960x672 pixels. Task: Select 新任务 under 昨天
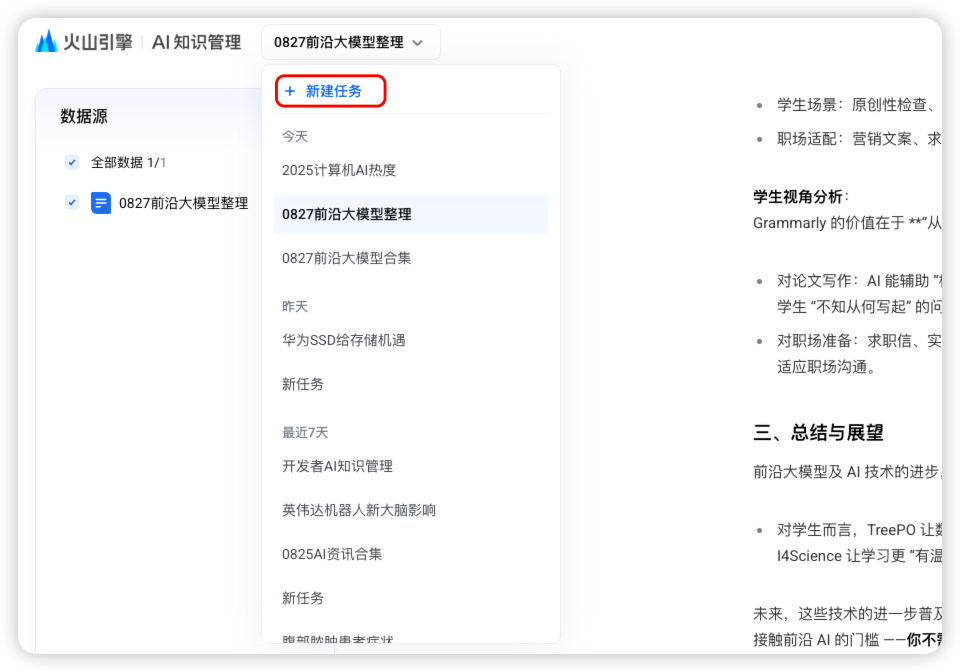click(411, 384)
